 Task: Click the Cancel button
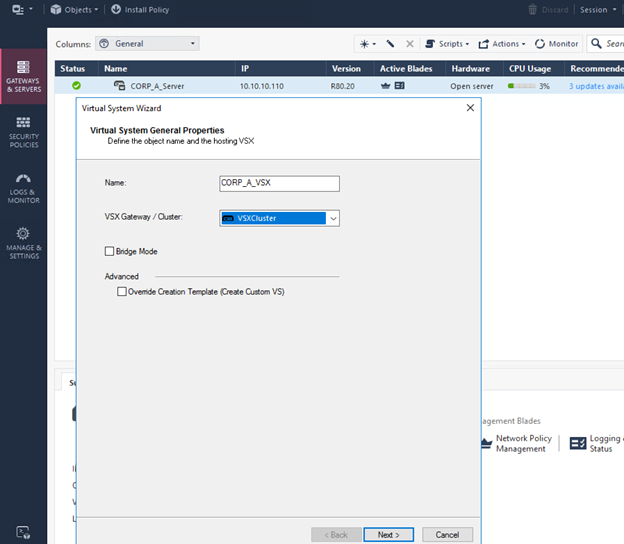click(x=447, y=534)
